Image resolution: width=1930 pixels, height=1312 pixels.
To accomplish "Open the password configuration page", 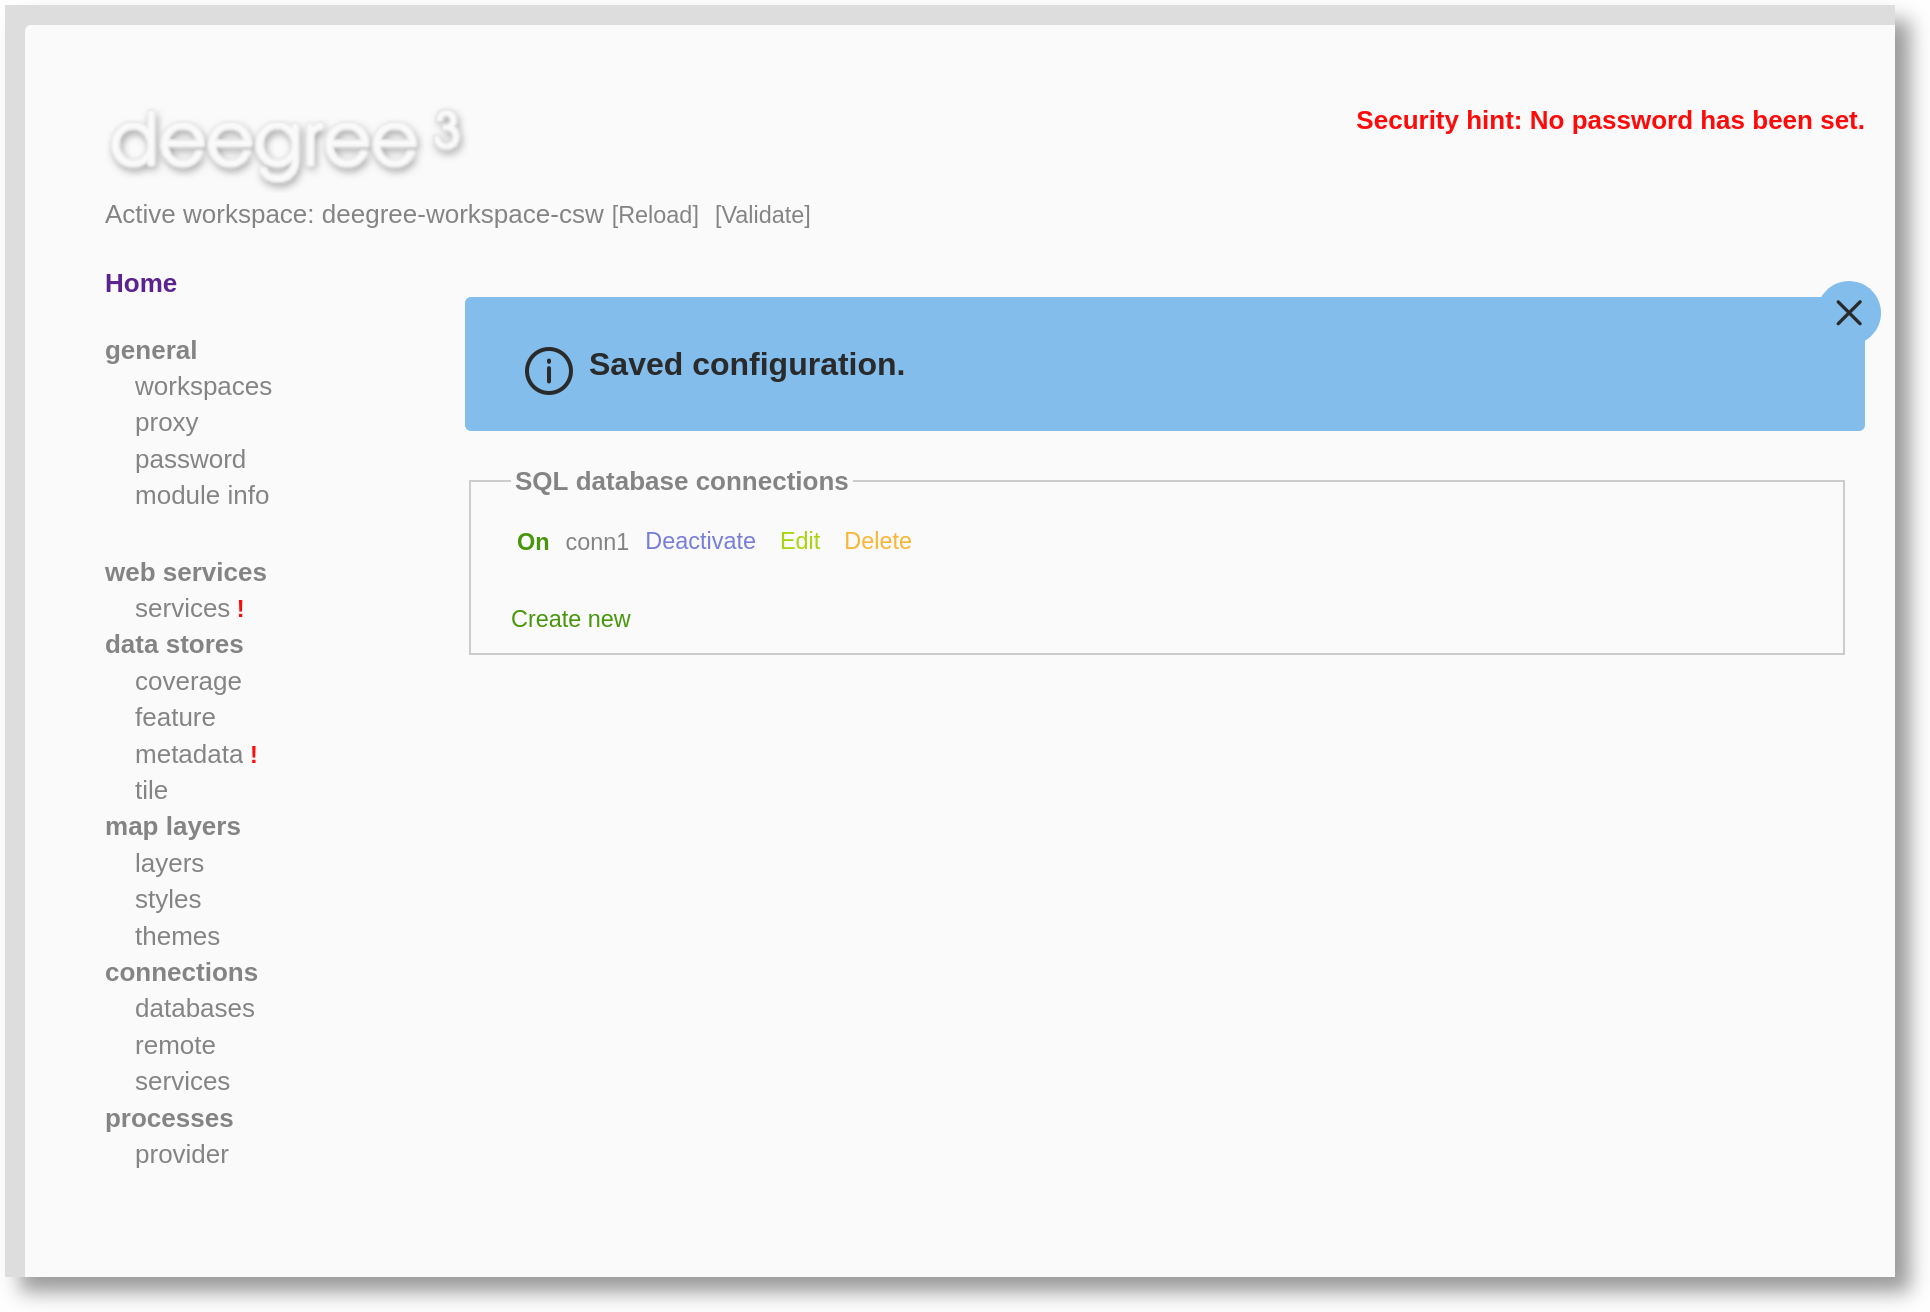I will (x=190, y=459).
